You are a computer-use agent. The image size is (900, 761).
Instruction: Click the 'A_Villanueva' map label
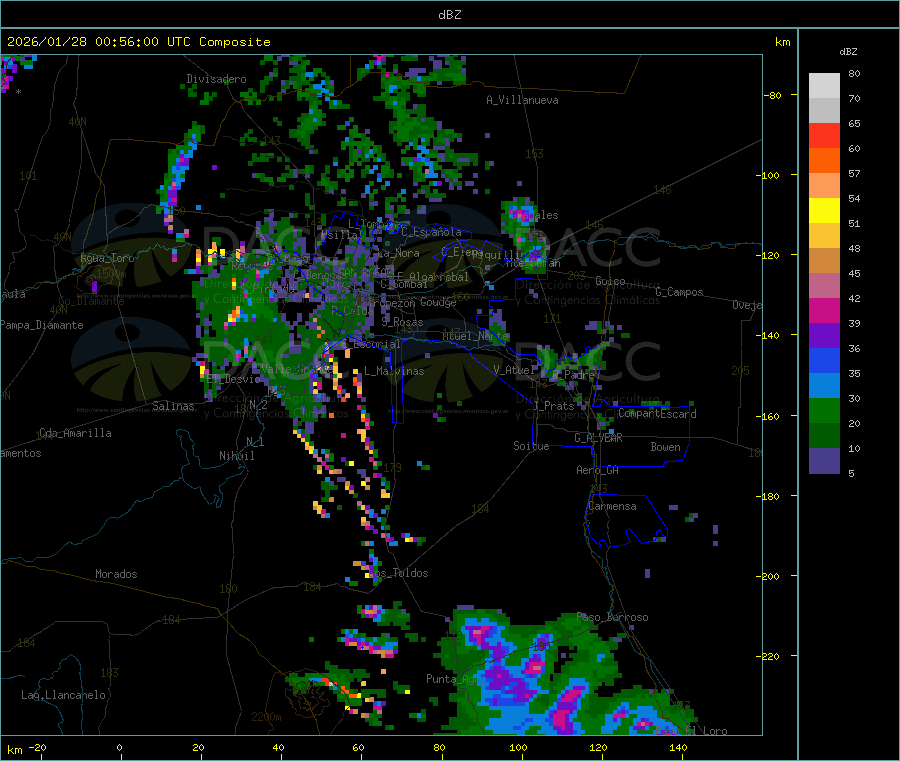[x=522, y=100]
